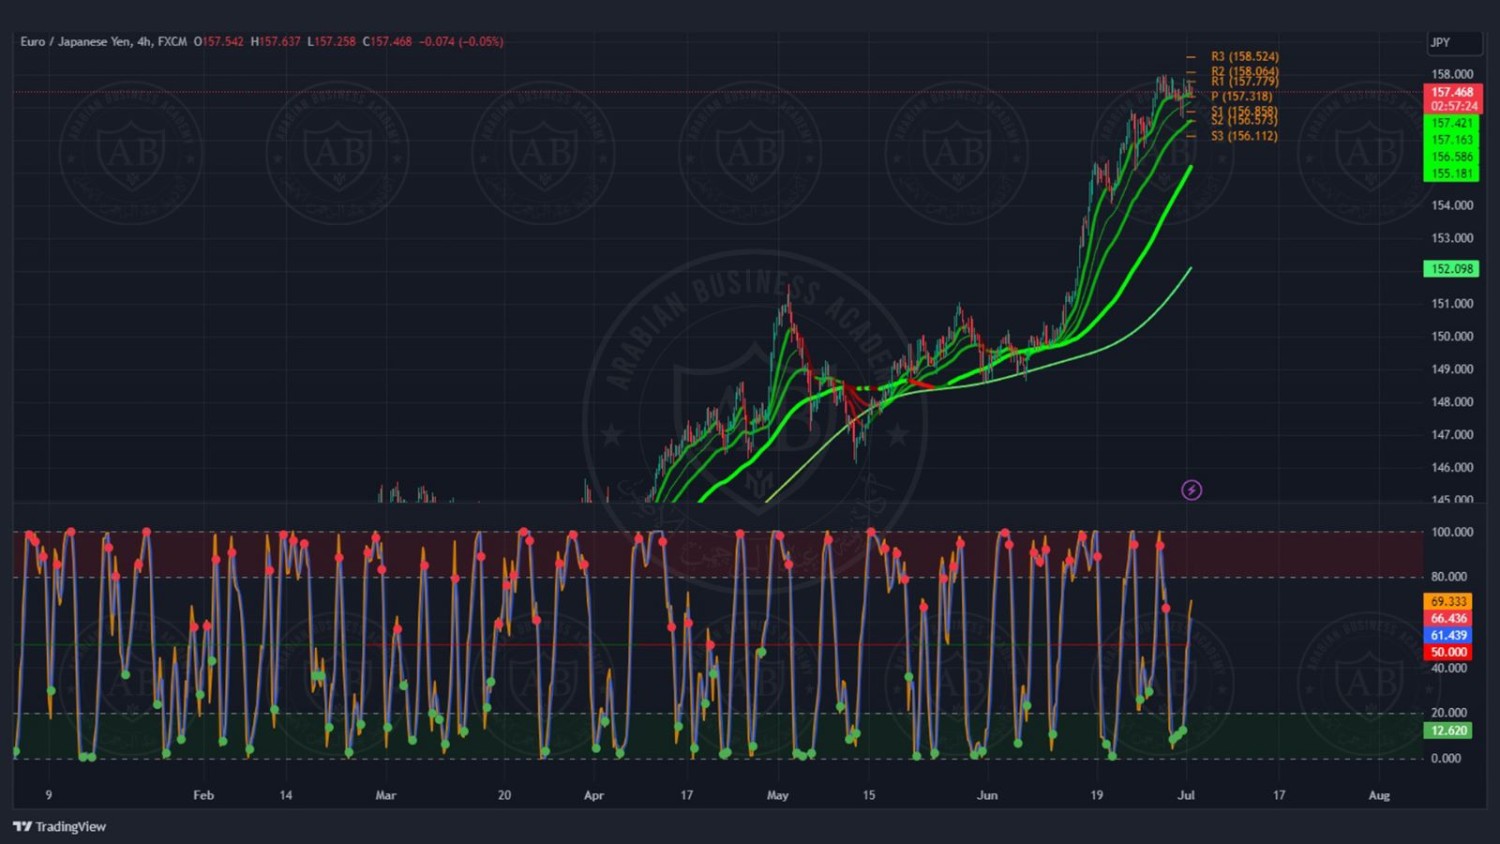Click the Feb date on time axis
This screenshot has width=1500, height=844.
(x=203, y=796)
